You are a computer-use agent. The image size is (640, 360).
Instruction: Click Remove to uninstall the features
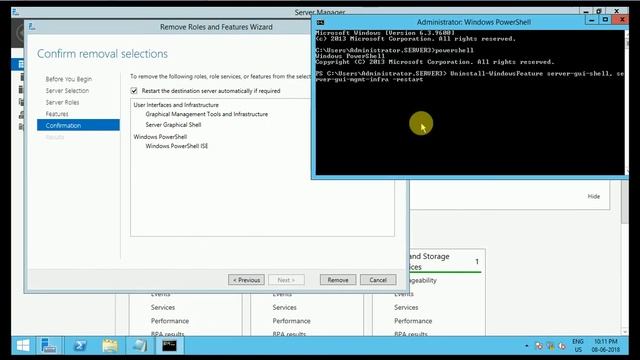coord(338,280)
